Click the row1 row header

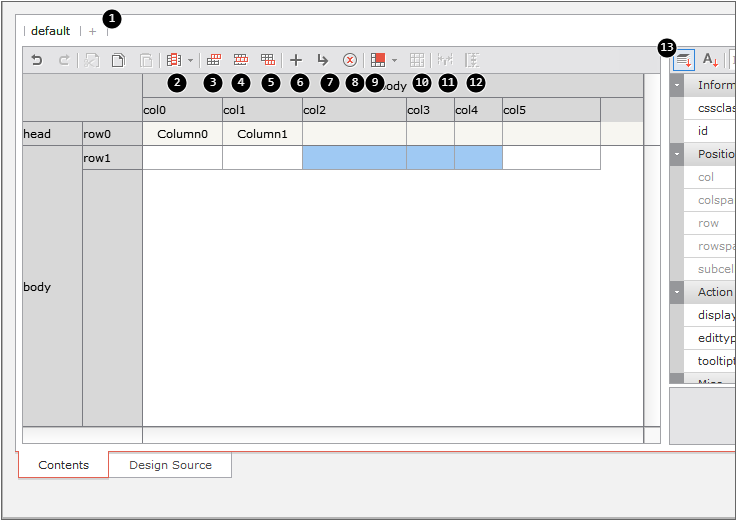[x=111, y=158]
